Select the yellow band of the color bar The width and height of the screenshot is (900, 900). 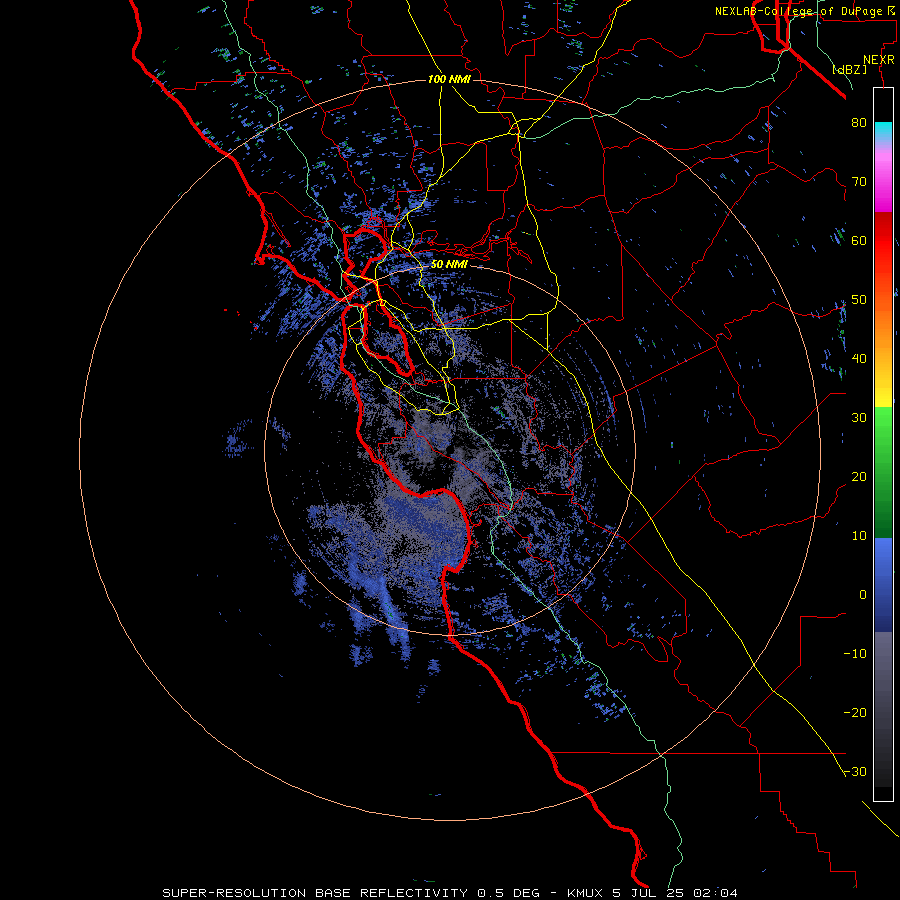coord(883,393)
